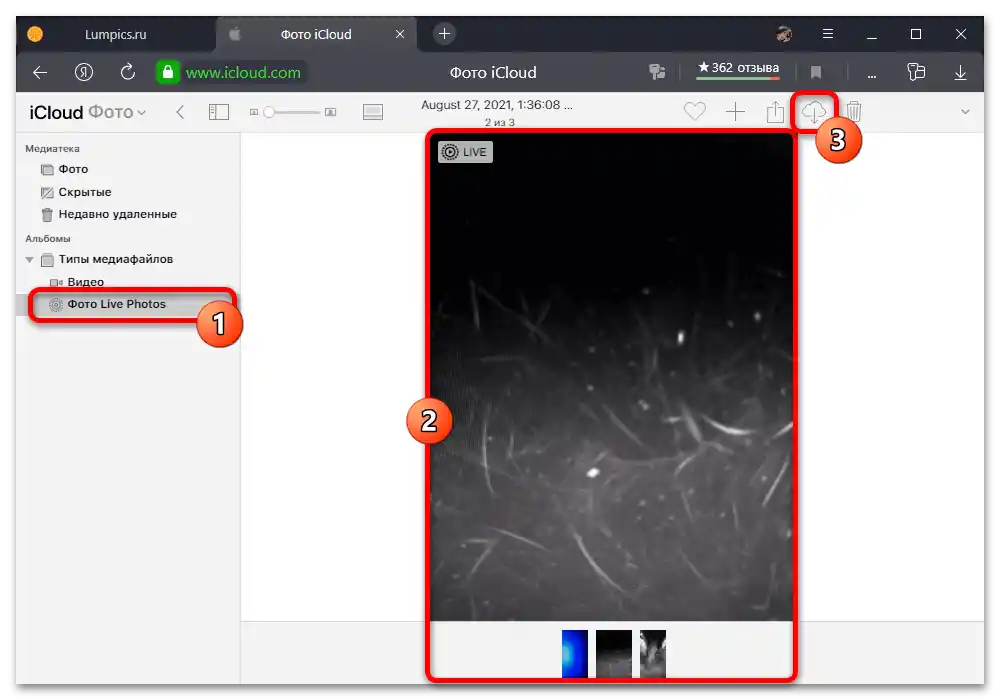Click the Фото iCloud page title in address bar

point(493,73)
